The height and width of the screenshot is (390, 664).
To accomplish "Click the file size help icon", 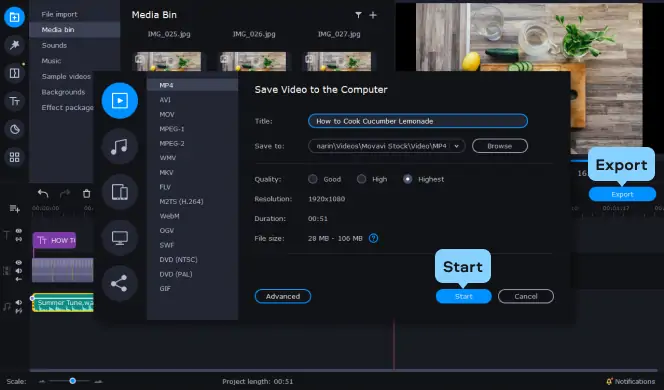I will tap(373, 238).
